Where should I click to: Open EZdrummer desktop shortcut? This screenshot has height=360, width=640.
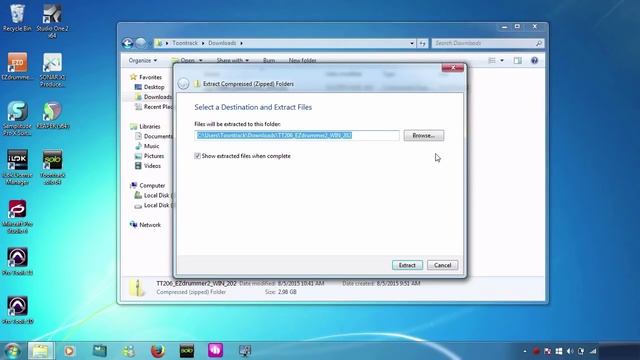pyautogui.click(x=17, y=65)
